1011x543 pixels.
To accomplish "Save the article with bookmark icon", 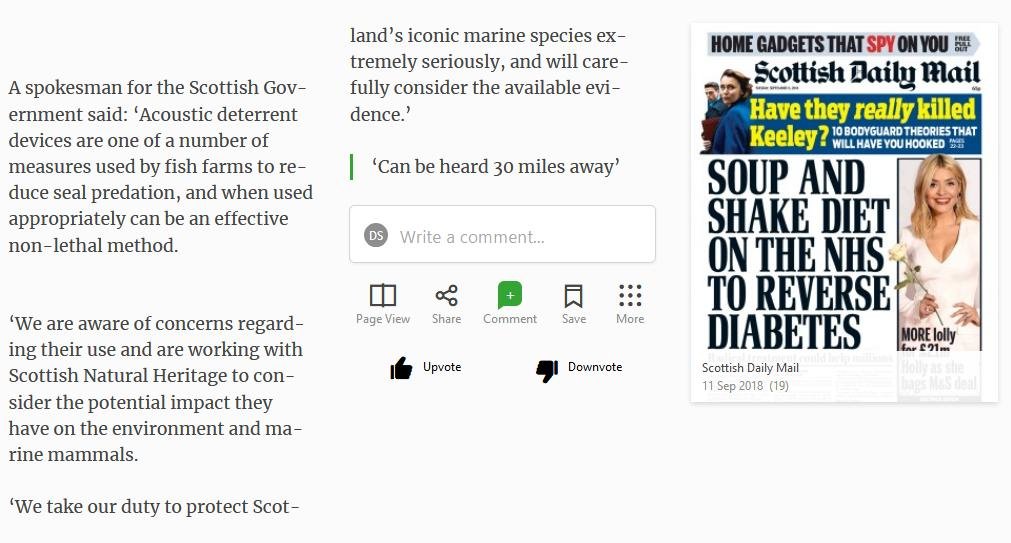I will [573, 296].
